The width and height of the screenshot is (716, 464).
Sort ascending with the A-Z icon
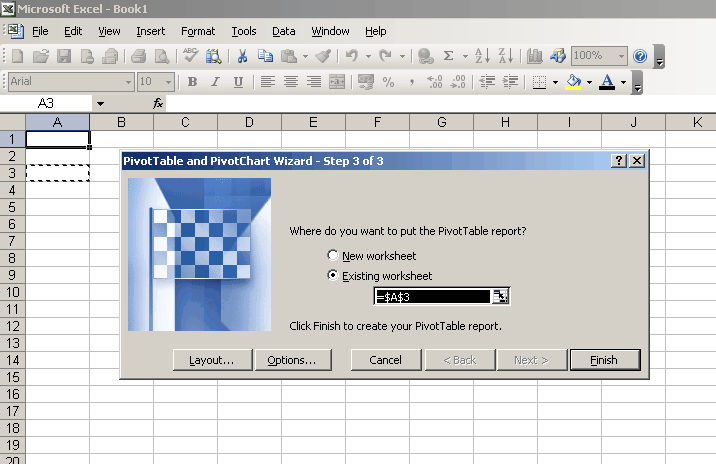(483, 56)
